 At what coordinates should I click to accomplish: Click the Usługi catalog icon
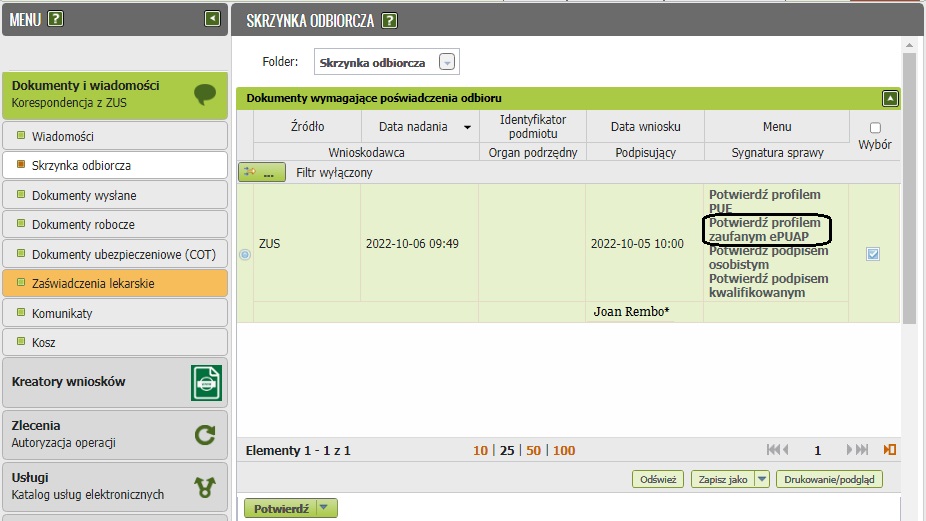click(205, 486)
